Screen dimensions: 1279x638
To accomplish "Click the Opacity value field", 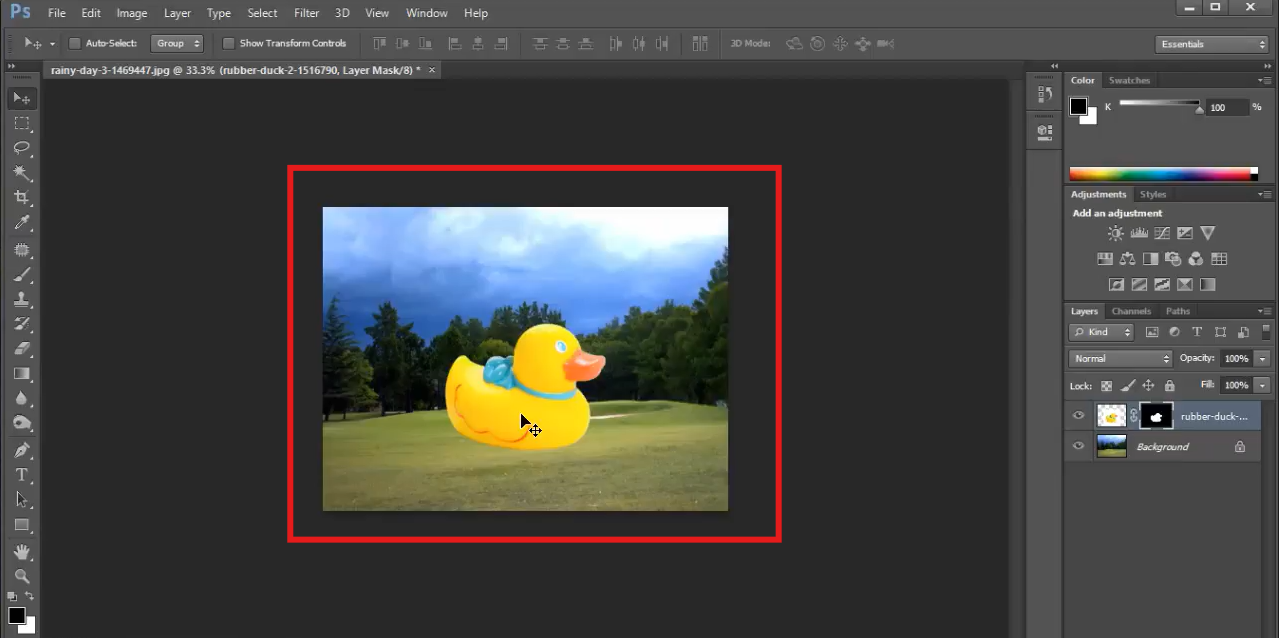I will (1236, 359).
